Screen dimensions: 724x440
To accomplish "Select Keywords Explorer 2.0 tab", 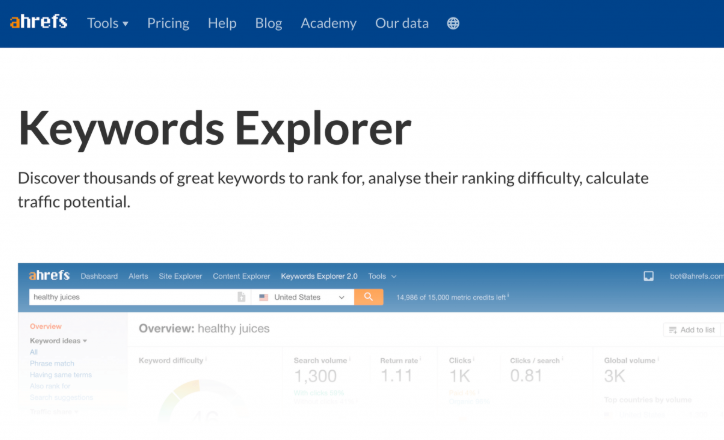I will click(319, 276).
